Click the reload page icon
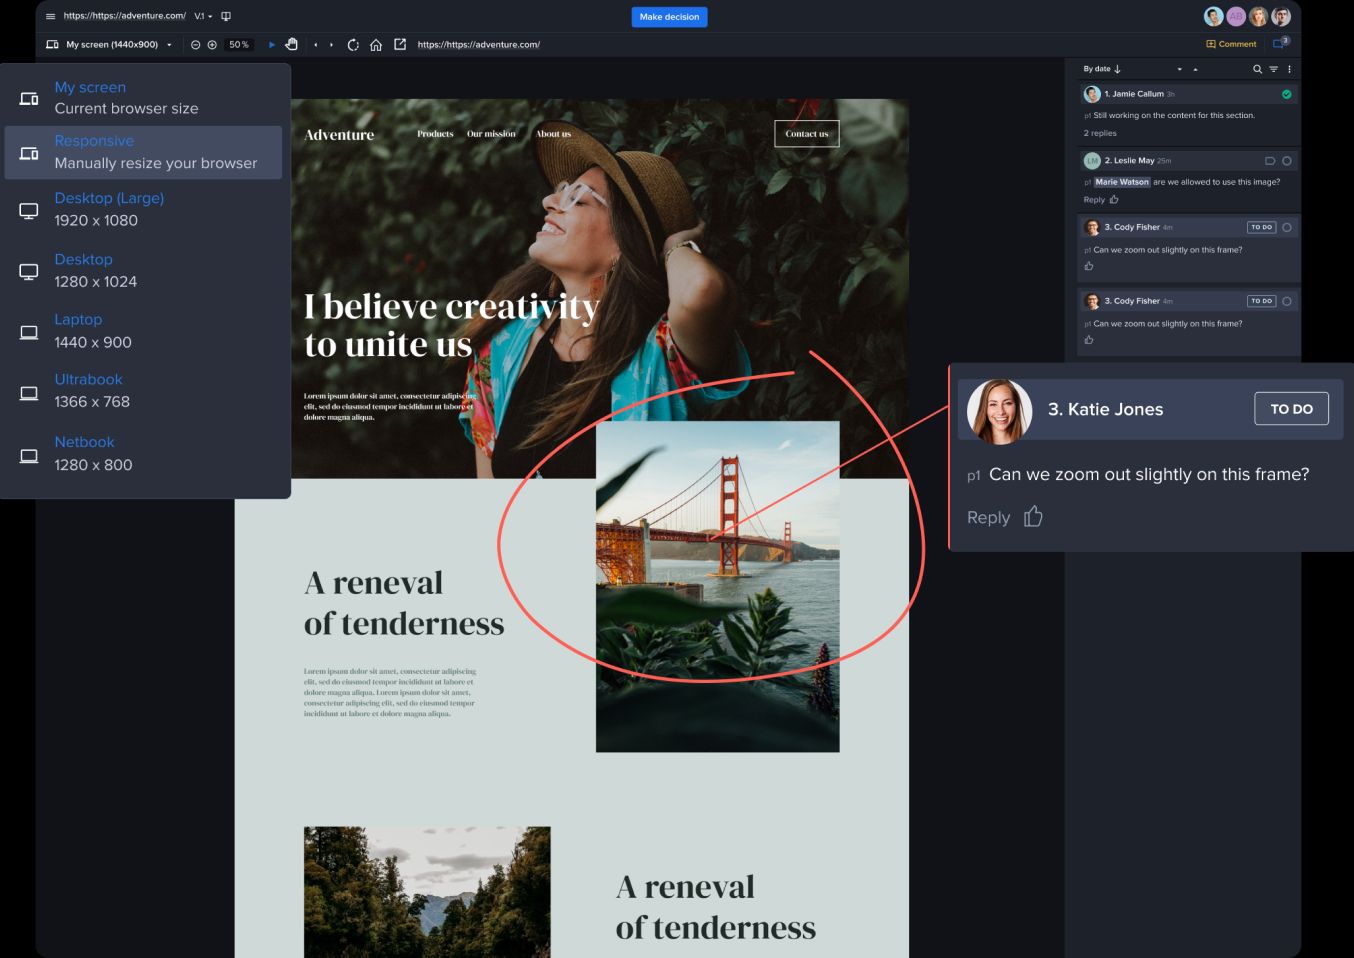The height and width of the screenshot is (958, 1354). [x=353, y=45]
